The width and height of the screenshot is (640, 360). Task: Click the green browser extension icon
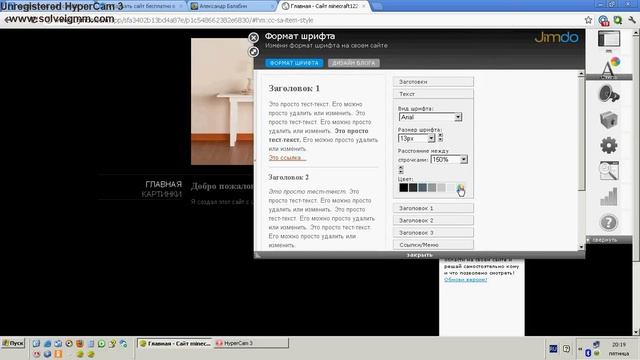pos(618,20)
